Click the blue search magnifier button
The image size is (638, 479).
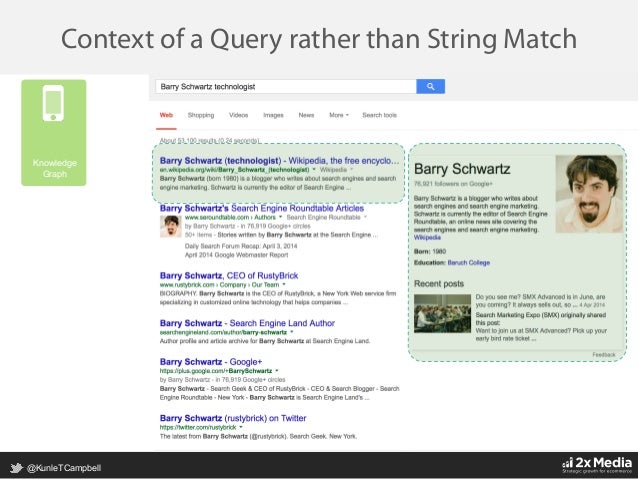point(430,86)
